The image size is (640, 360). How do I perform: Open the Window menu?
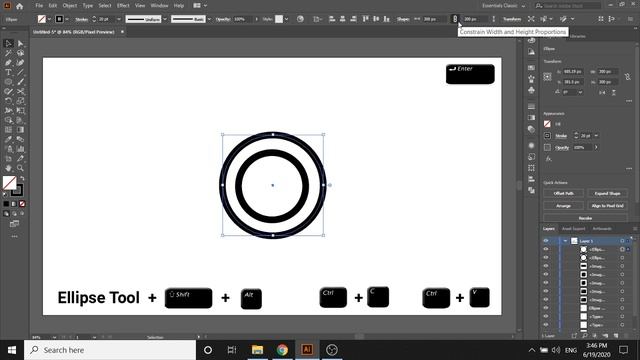[159, 6]
